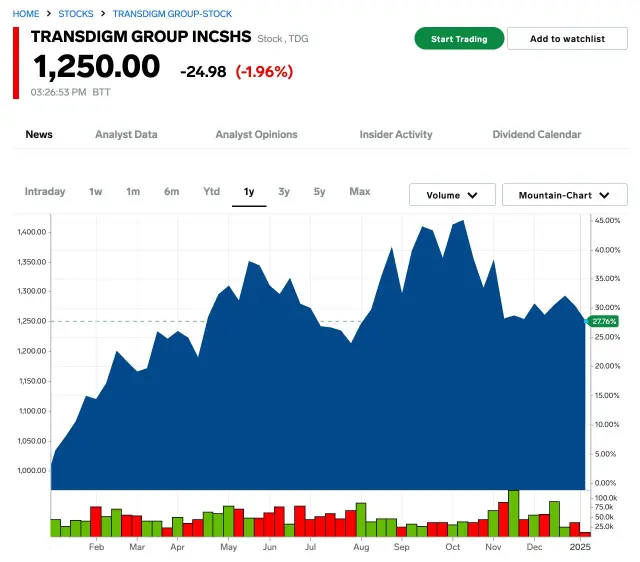640x562 pixels.
Task: Select the Max time range
Action: click(360, 191)
